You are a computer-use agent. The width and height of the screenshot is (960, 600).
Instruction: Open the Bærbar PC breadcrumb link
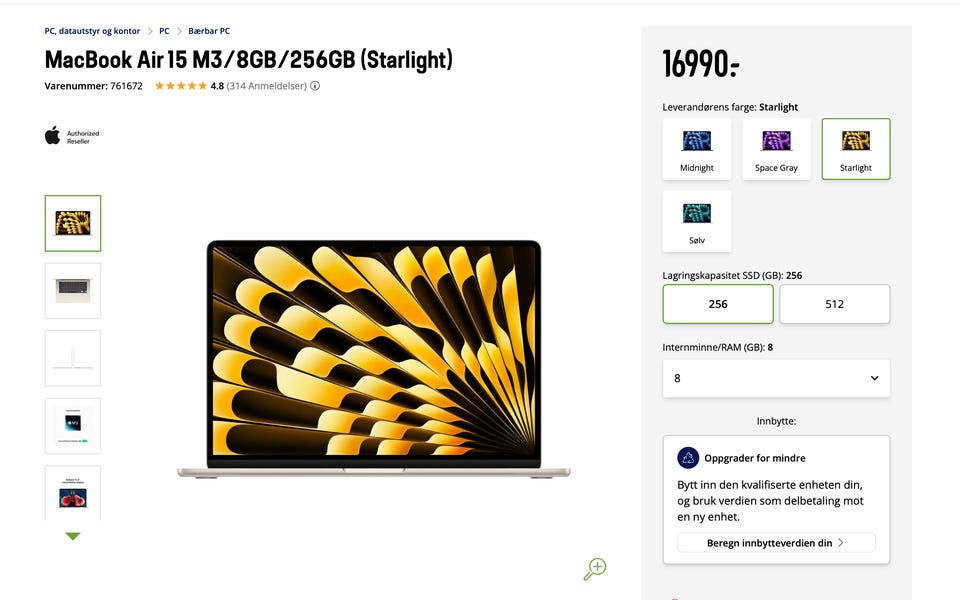[209, 31]
